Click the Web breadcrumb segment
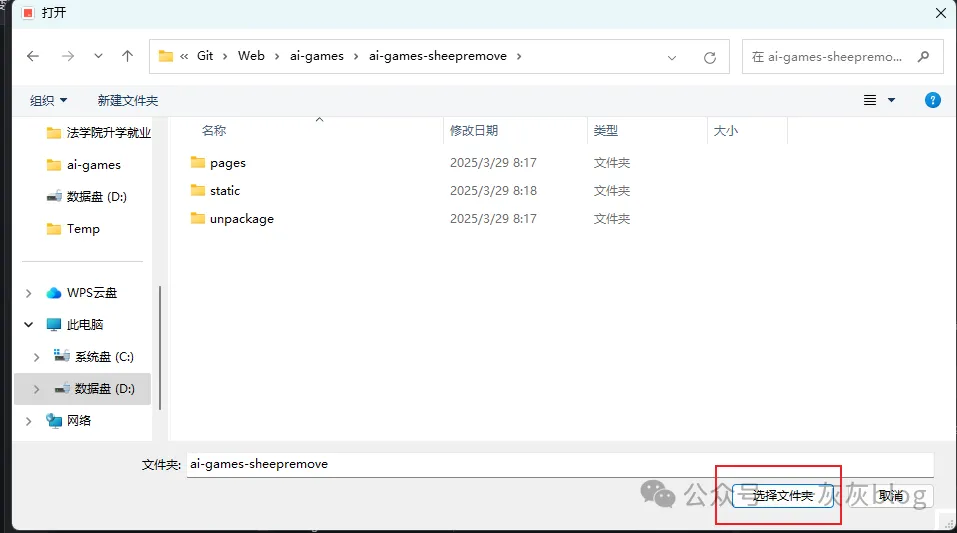Viewport: 957px width, 533px height. pyautogui.click(x=251, y=56)
